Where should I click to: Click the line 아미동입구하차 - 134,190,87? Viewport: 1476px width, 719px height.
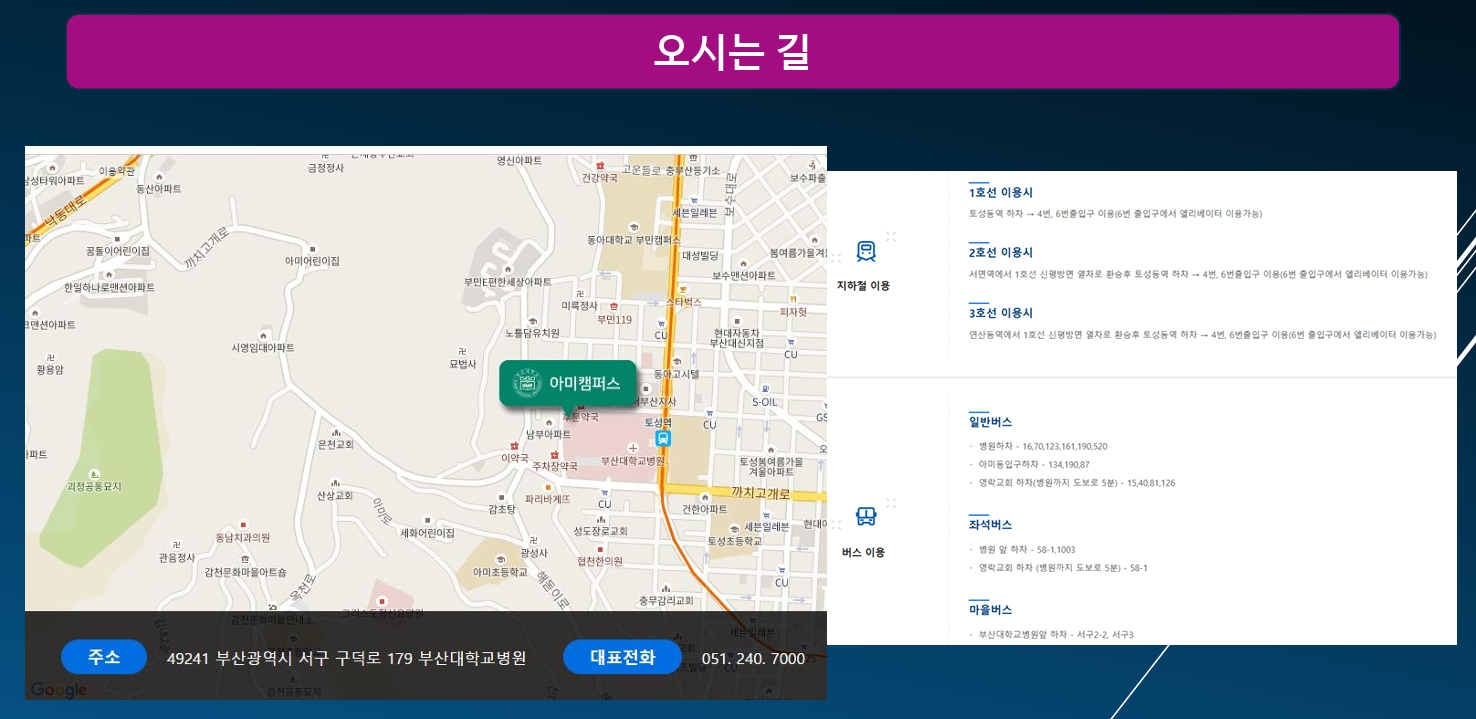pos(1033,464)
